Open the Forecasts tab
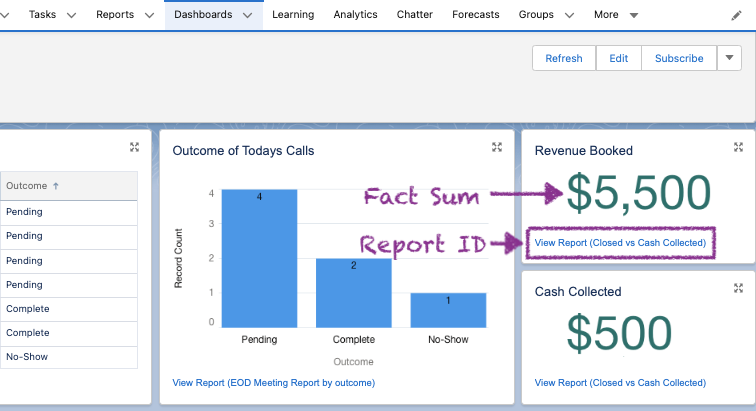 [x=476, y=15]
